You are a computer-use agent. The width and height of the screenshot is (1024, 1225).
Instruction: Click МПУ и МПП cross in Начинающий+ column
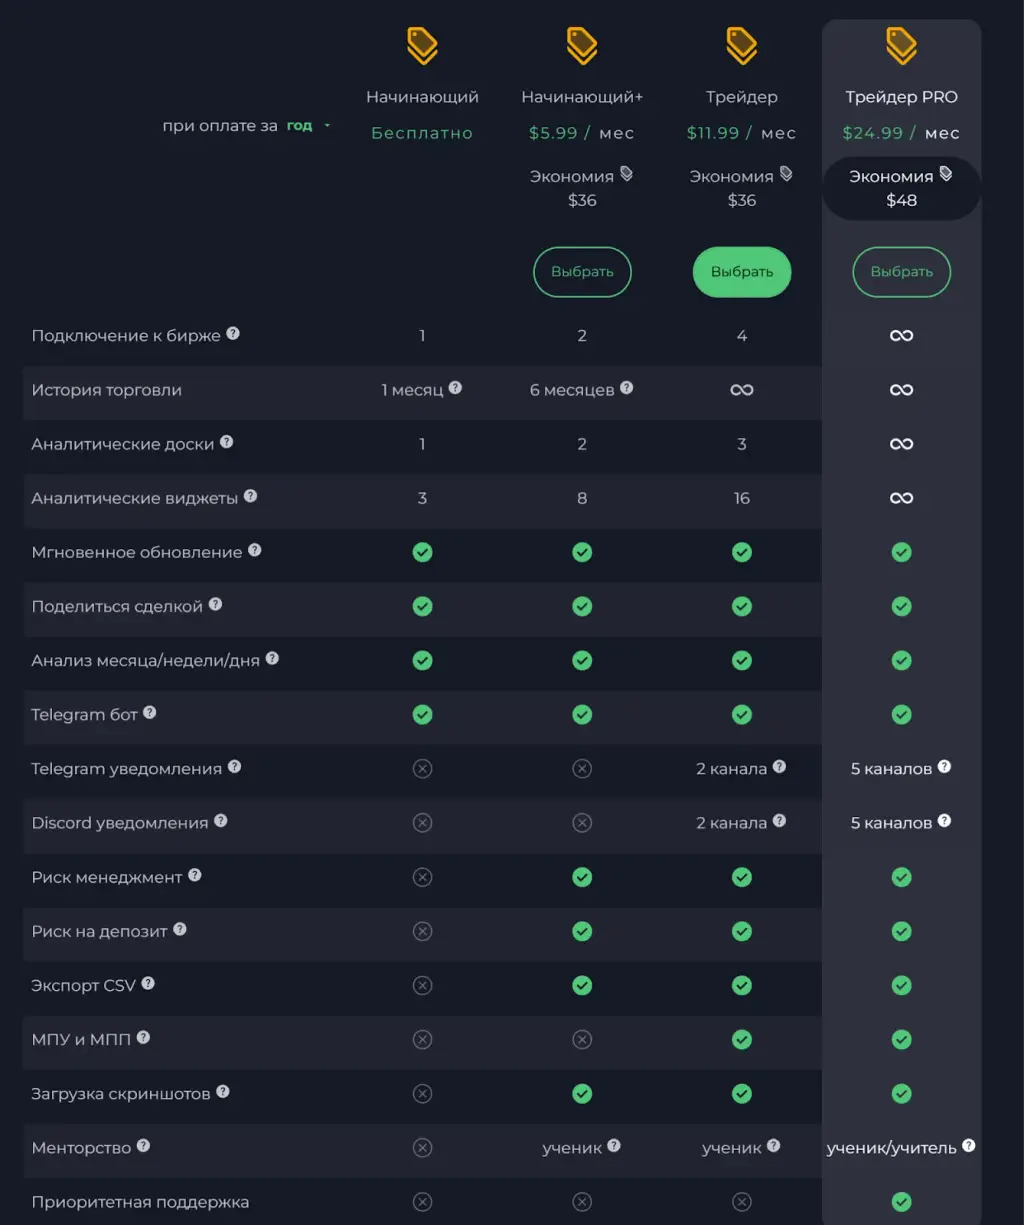[582, 1040]
